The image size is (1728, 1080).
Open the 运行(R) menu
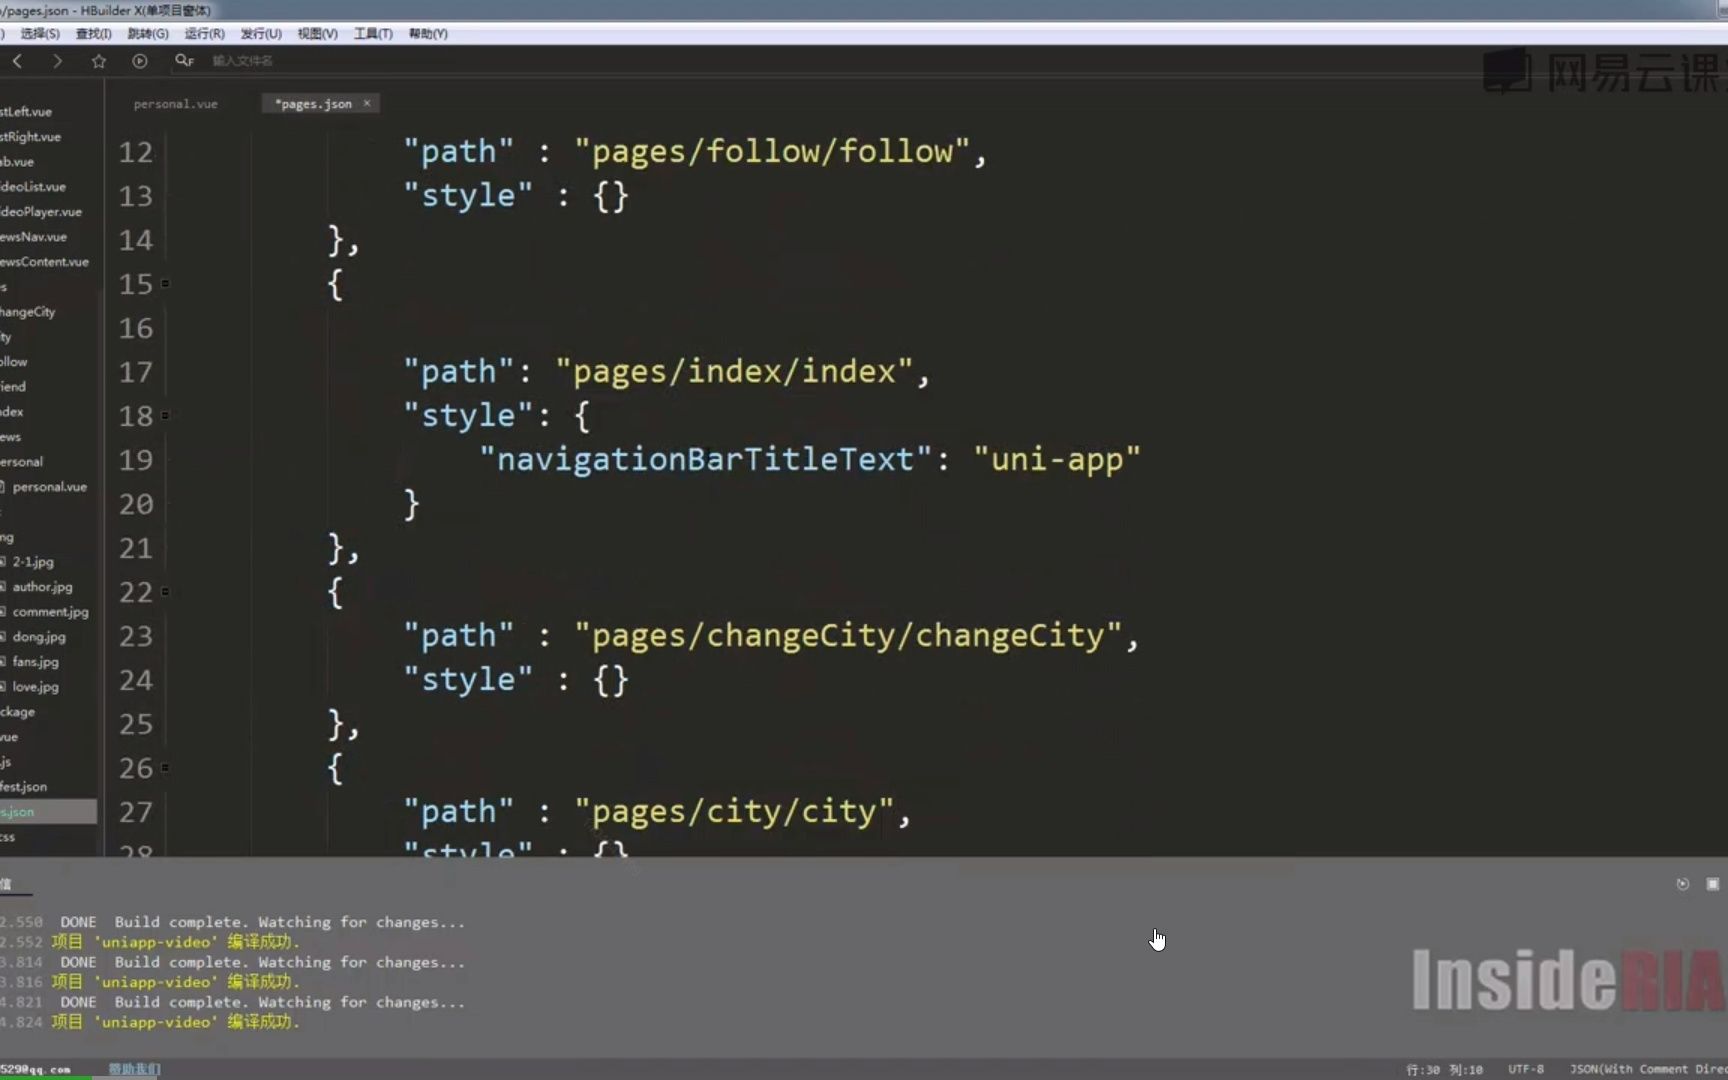(204, 34)
